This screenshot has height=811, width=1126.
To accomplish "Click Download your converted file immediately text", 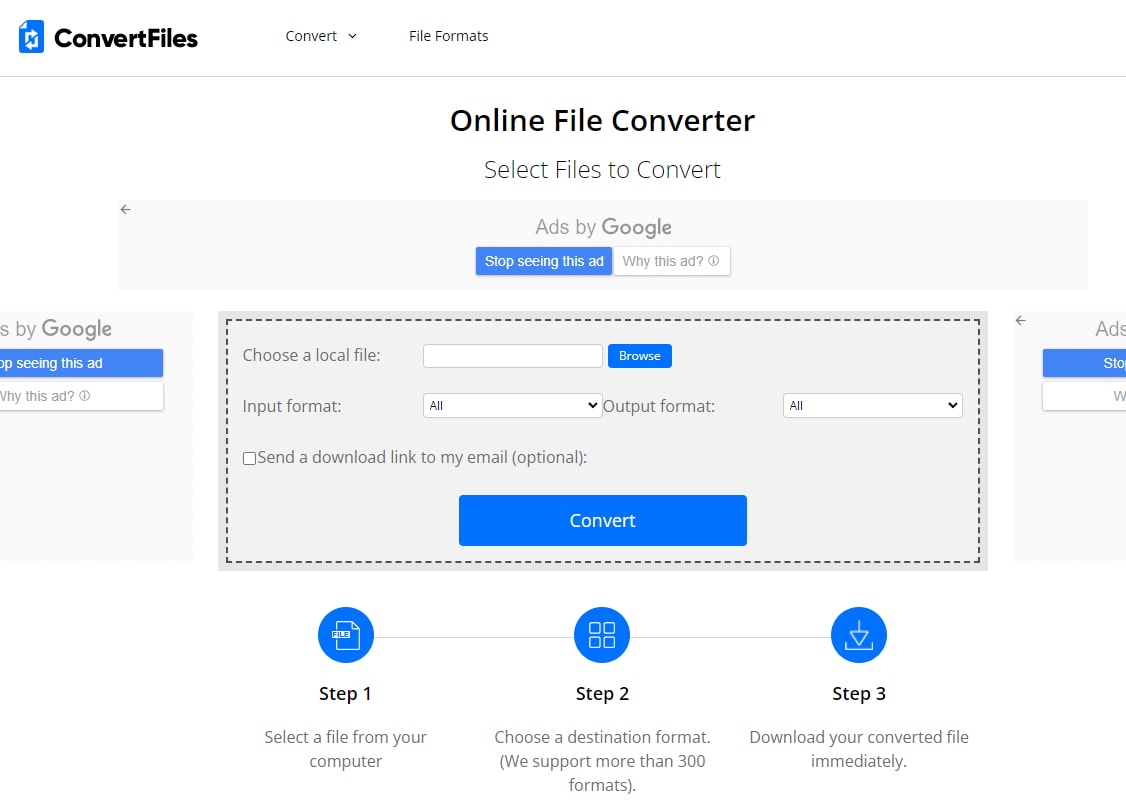I will (859, 749).
